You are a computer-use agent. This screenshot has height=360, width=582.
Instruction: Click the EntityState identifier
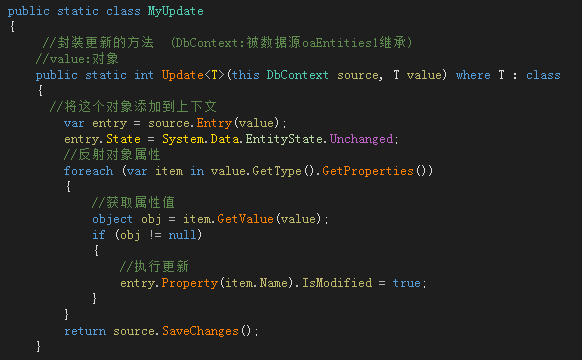tap(284, 139)
